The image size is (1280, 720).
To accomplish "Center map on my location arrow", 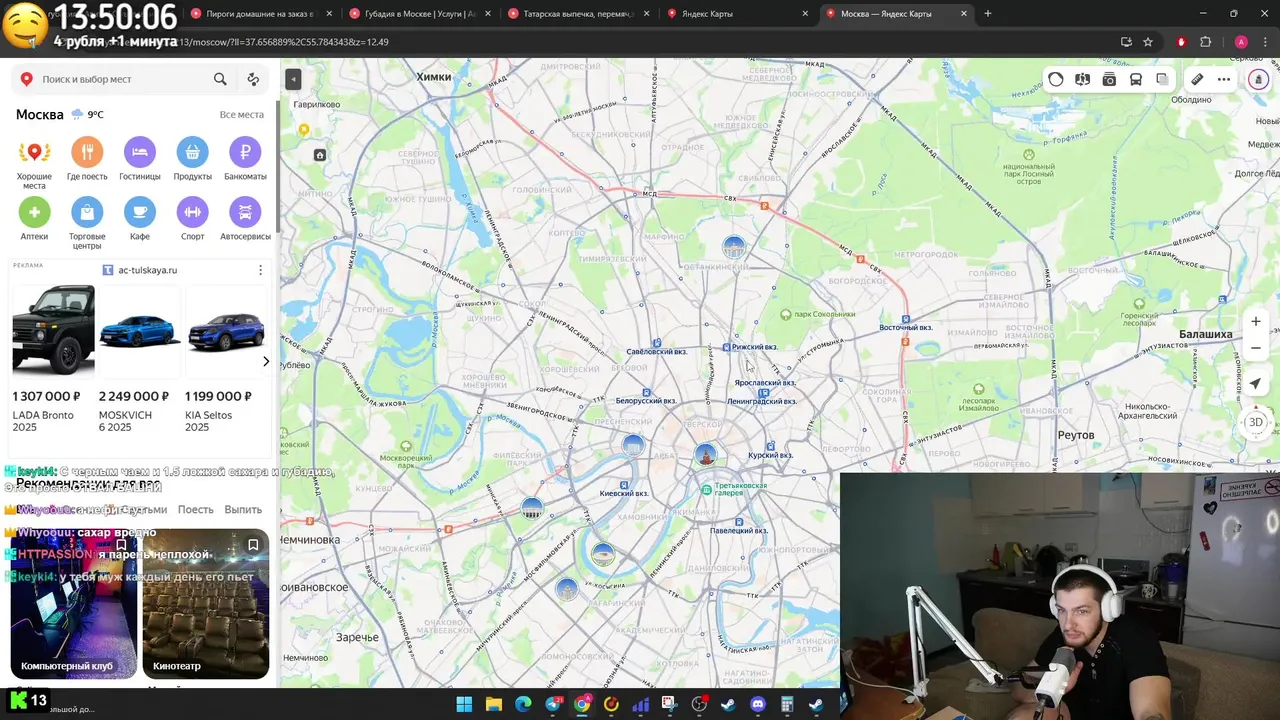I will tap(1256, 384).
